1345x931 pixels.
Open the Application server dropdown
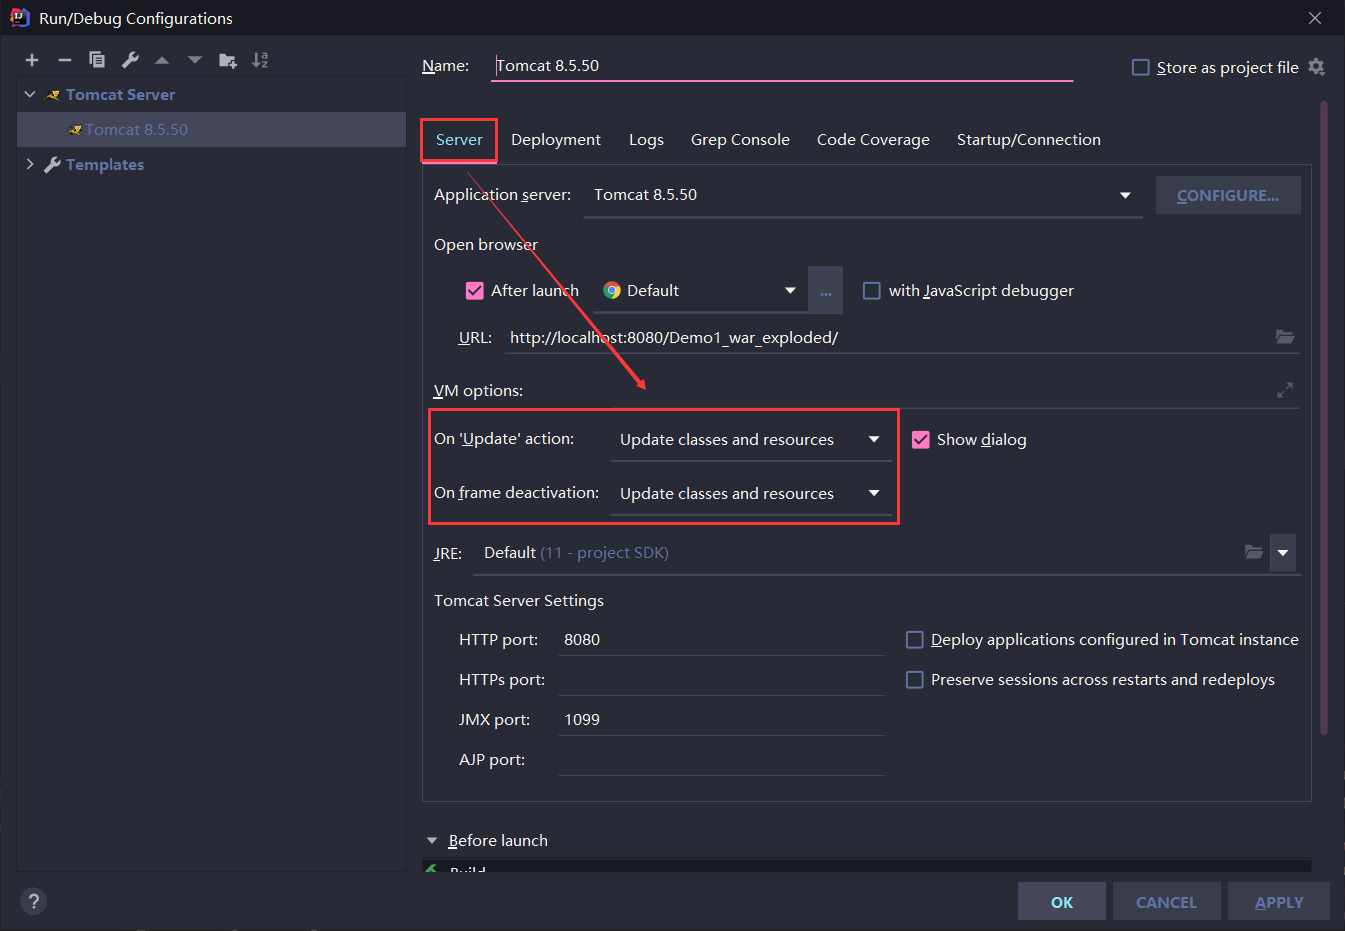(863, 195)
